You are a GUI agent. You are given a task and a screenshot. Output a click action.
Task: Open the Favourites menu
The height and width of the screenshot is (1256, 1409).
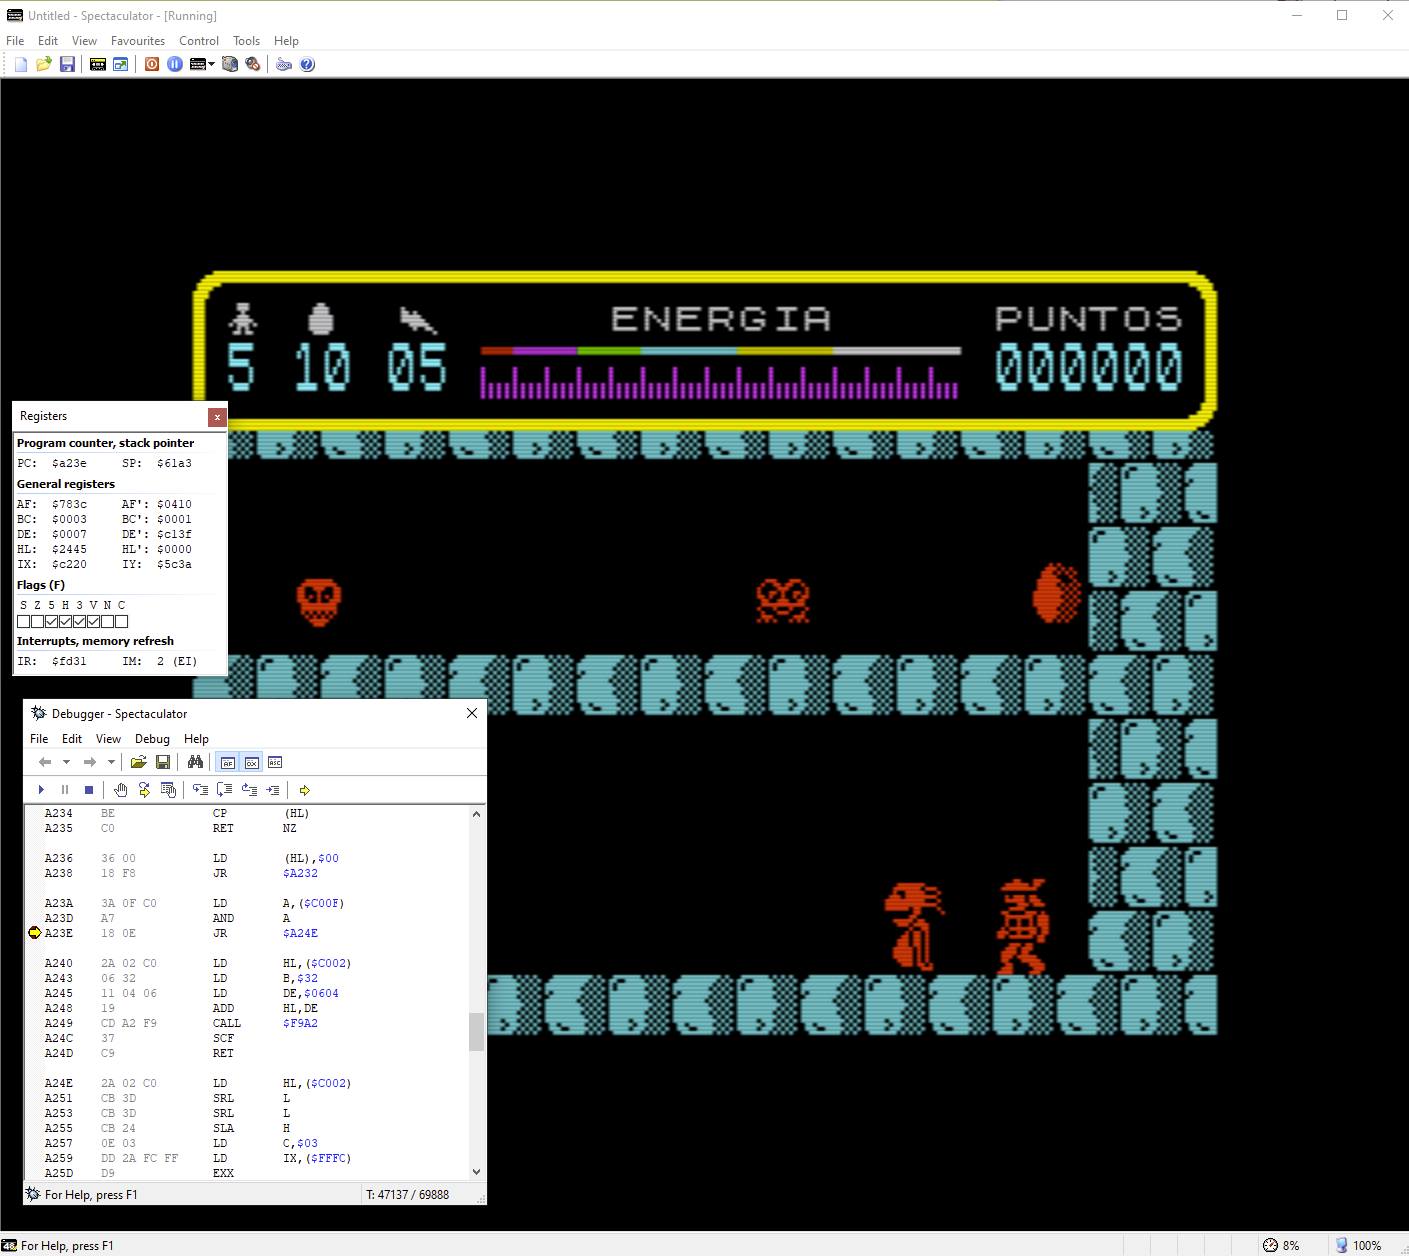point(137,41)
